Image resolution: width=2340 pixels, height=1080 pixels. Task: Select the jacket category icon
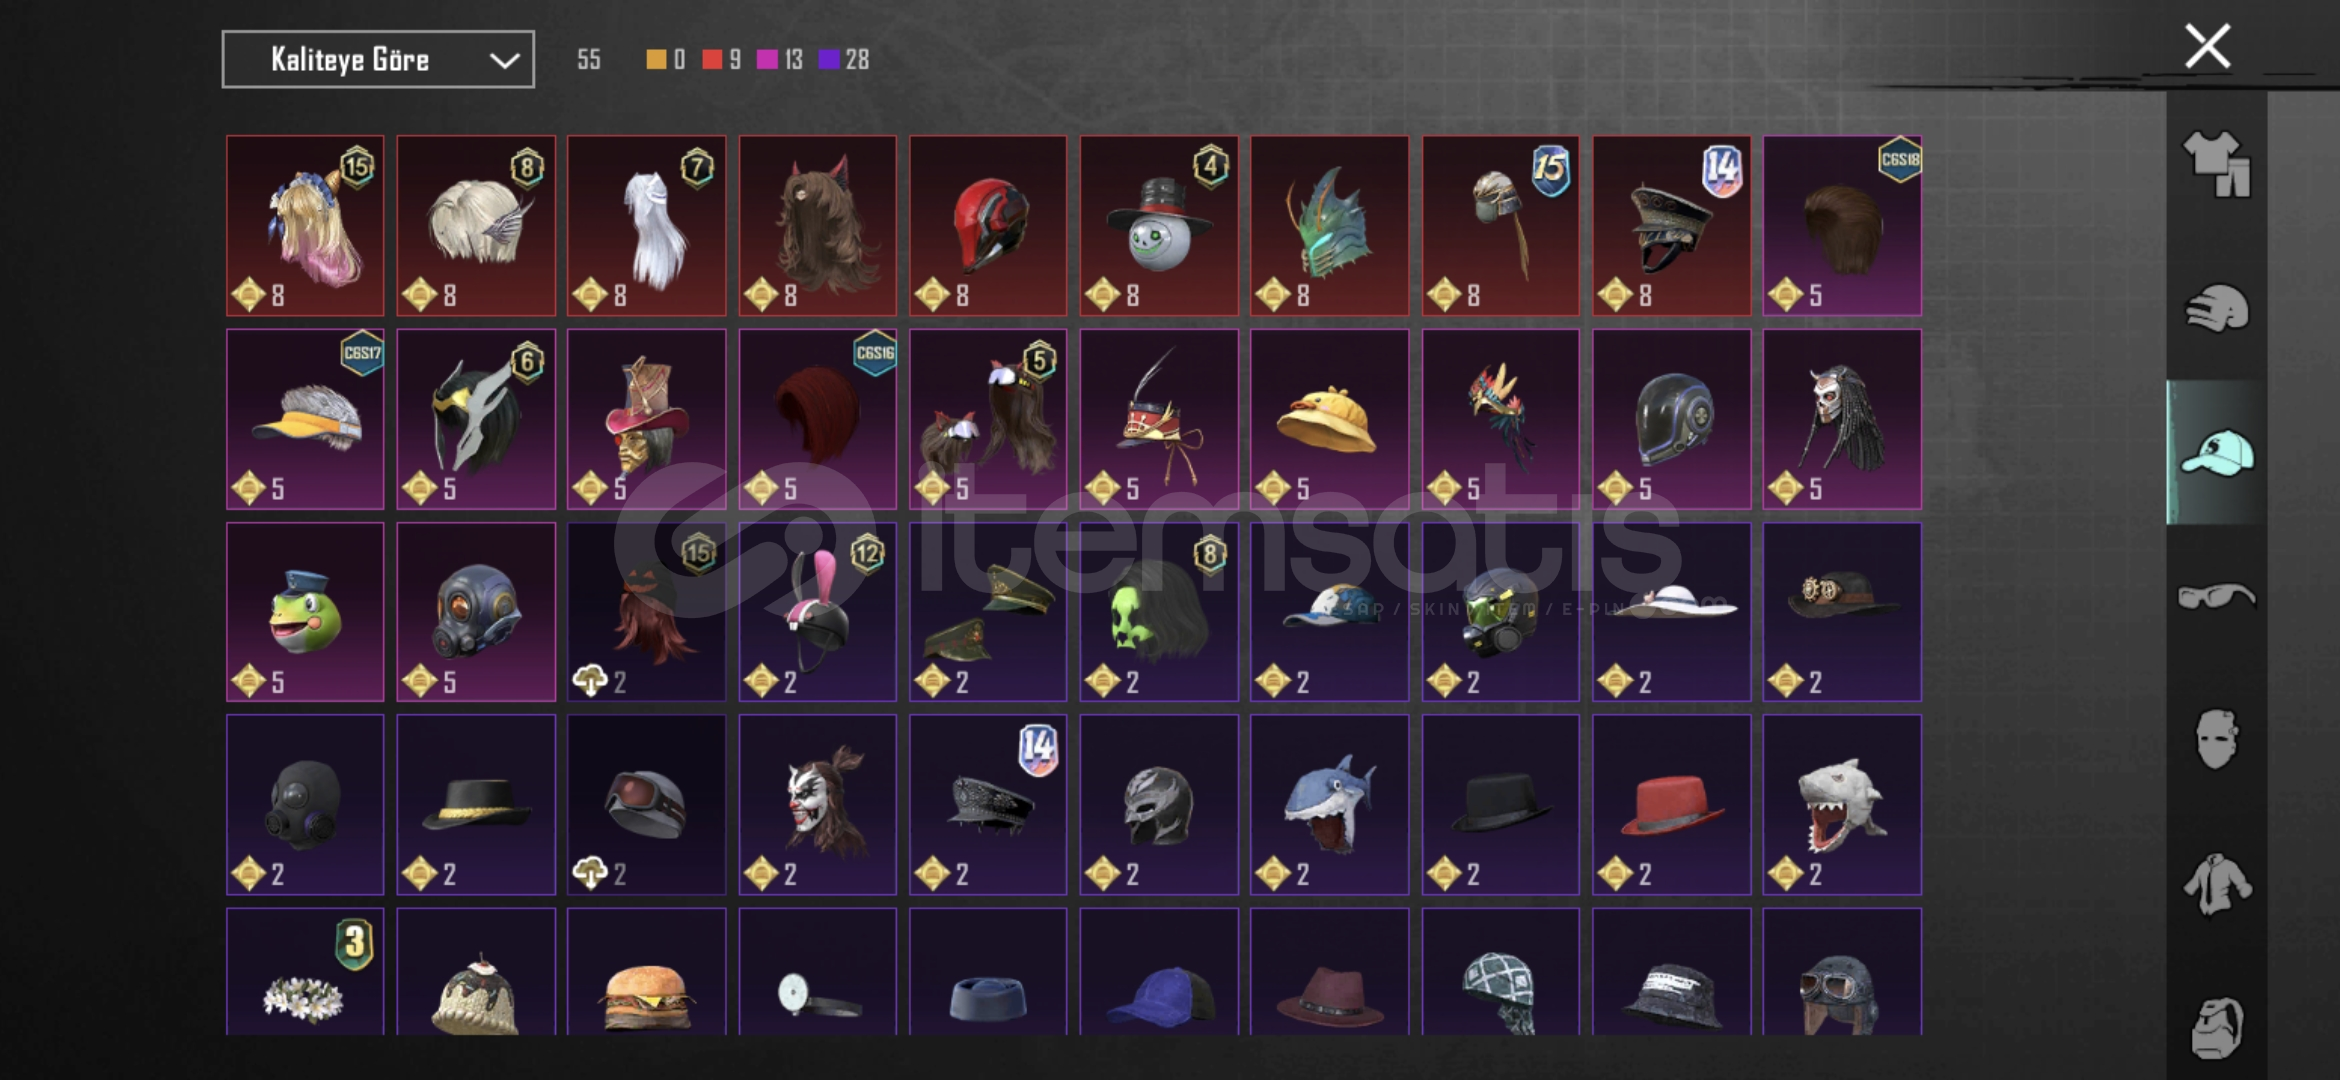(x=2216, y=884)
